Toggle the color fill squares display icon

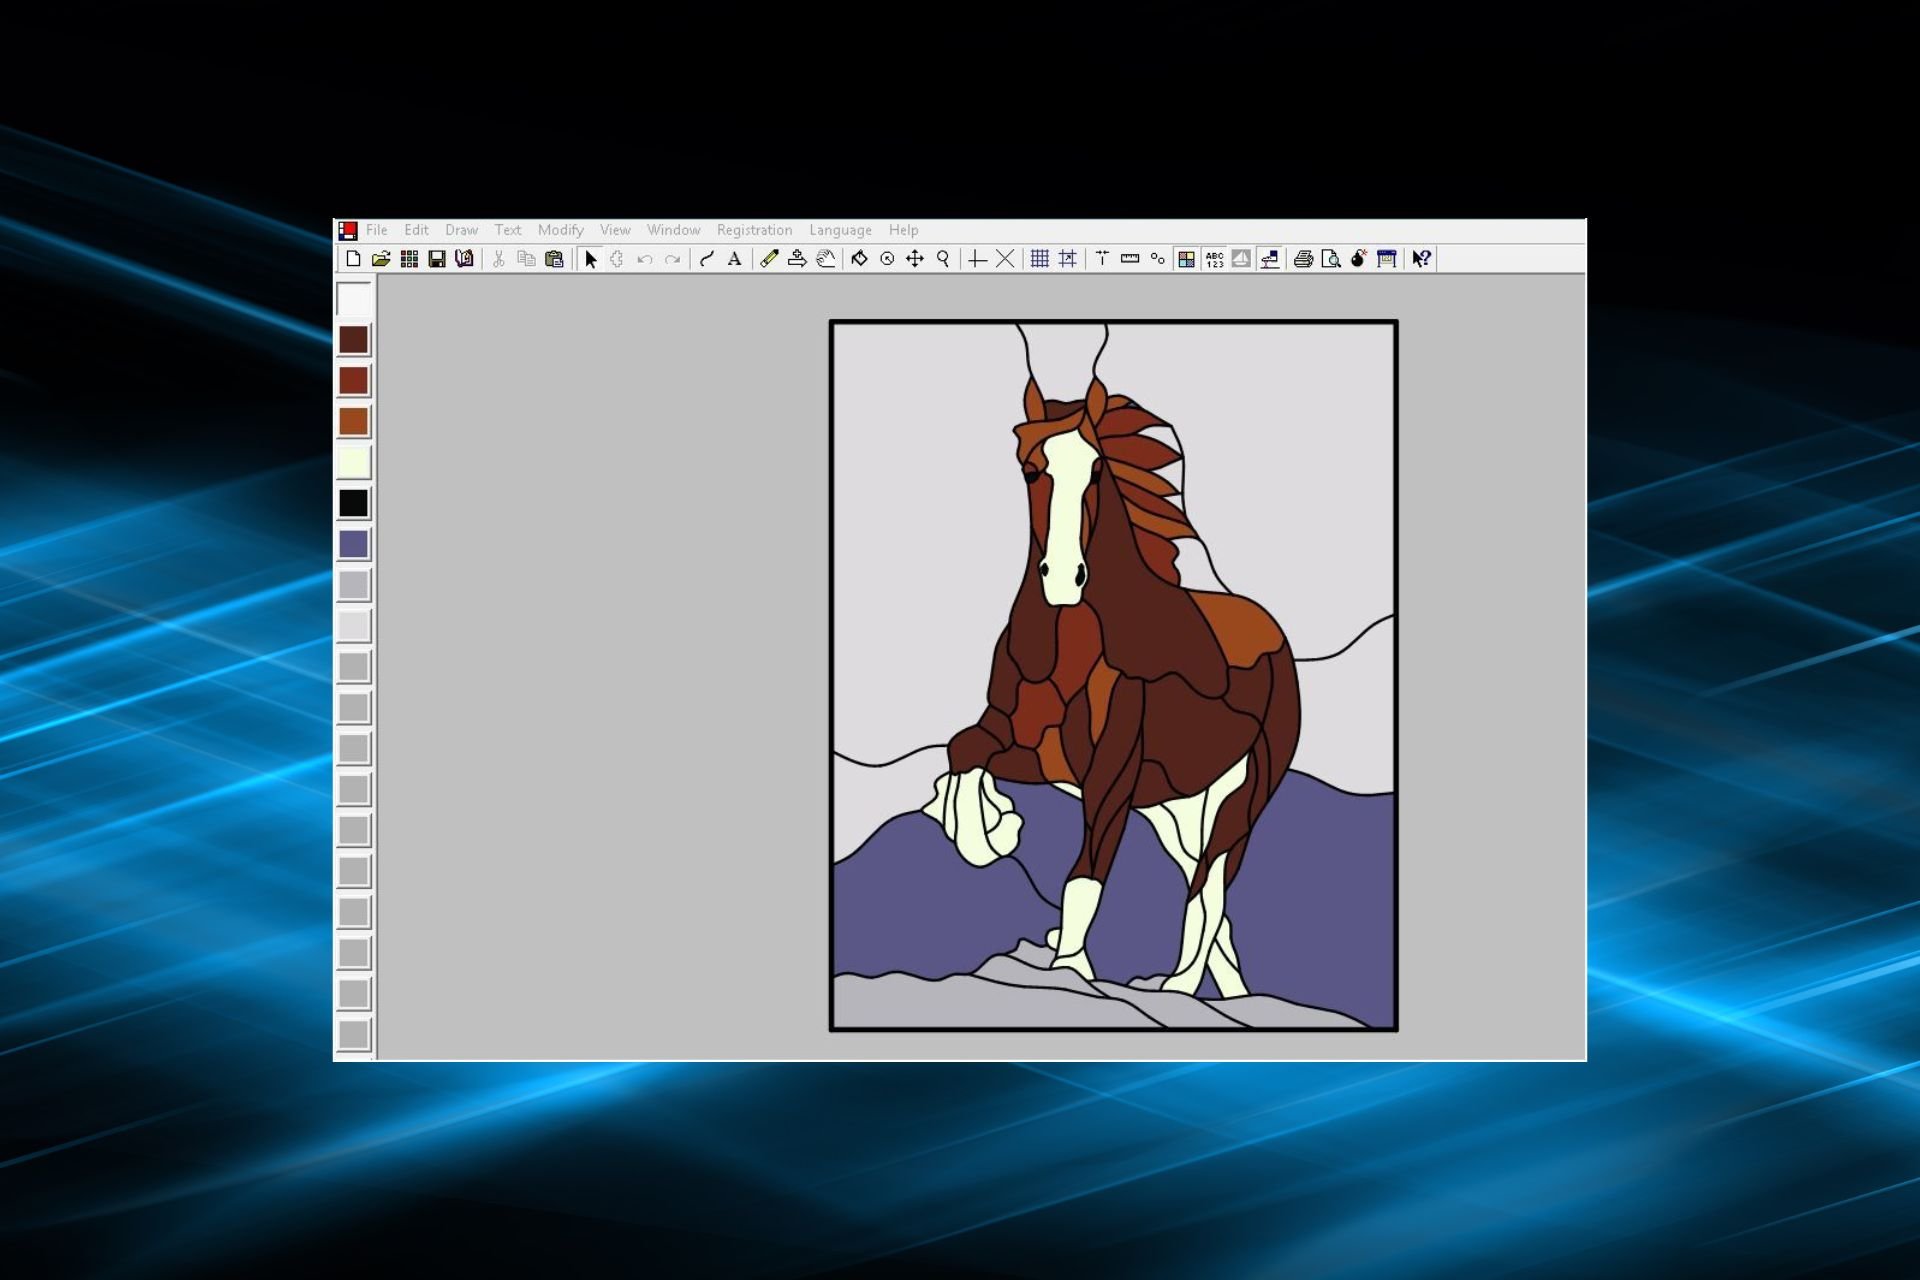point(1186,259)
